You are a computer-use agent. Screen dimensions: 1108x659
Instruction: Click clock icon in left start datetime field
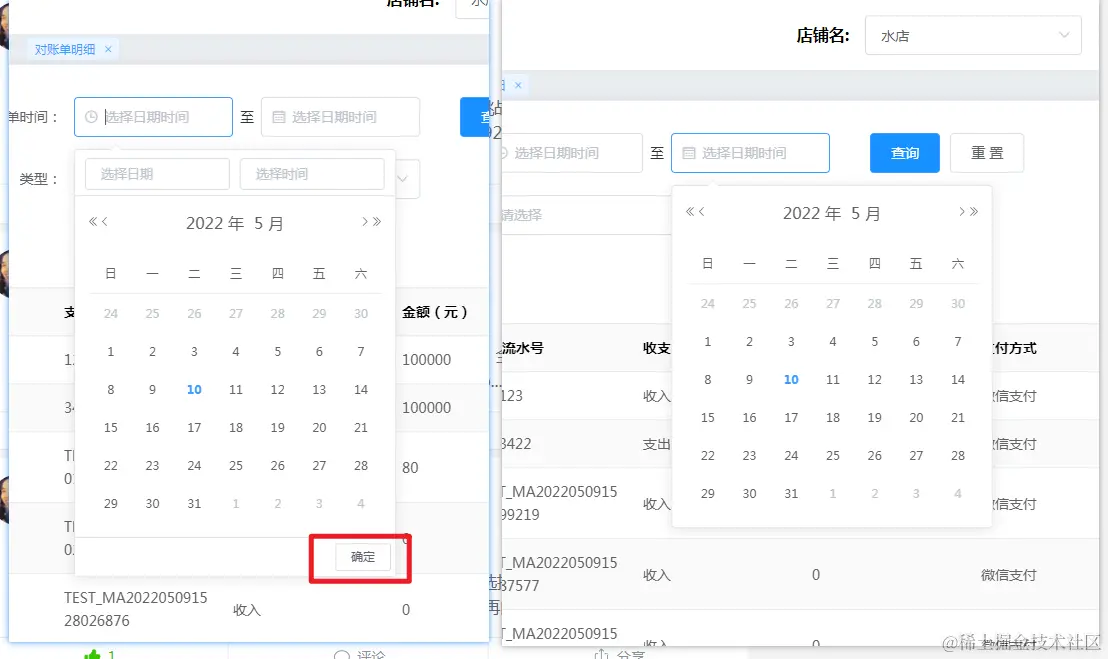(x=91, y=117)
